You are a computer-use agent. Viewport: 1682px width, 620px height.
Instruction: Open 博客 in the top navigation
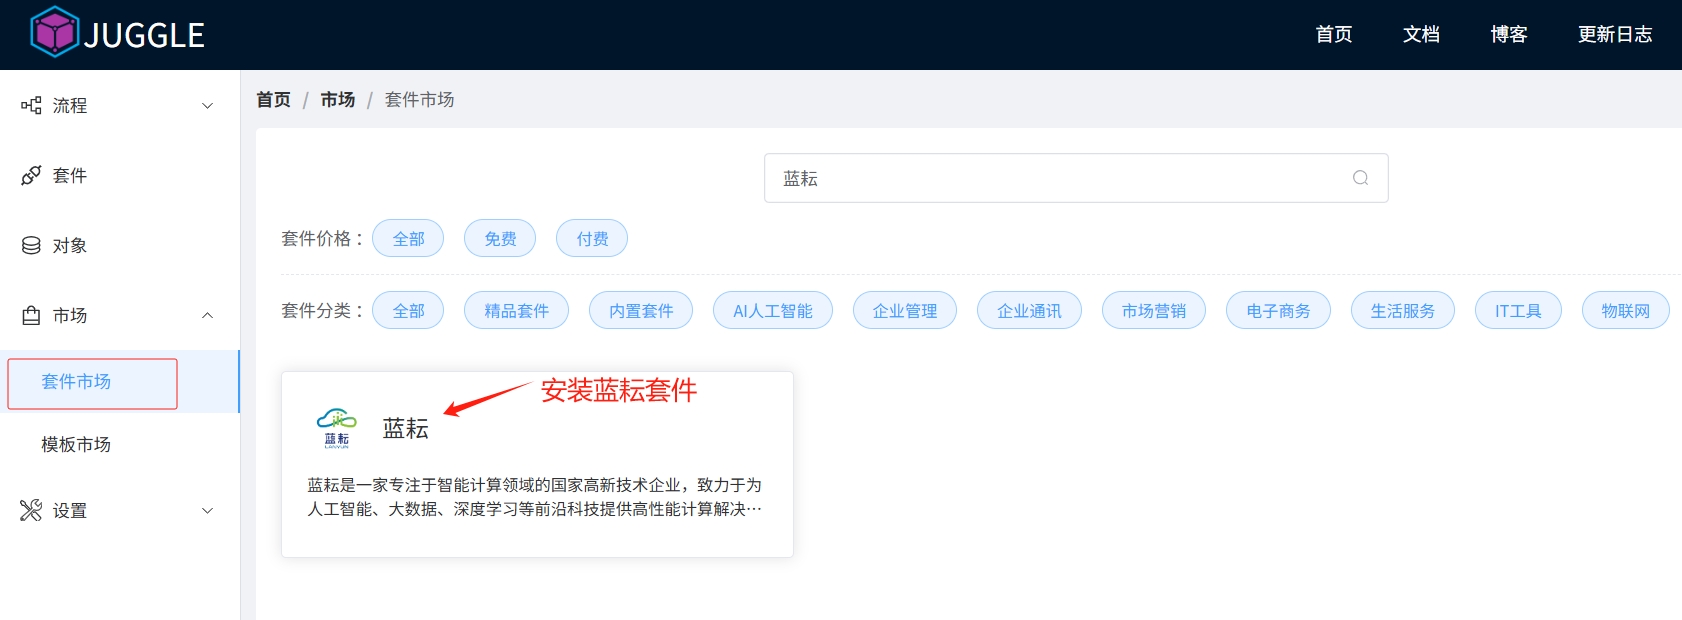[x=1509, y=34]
